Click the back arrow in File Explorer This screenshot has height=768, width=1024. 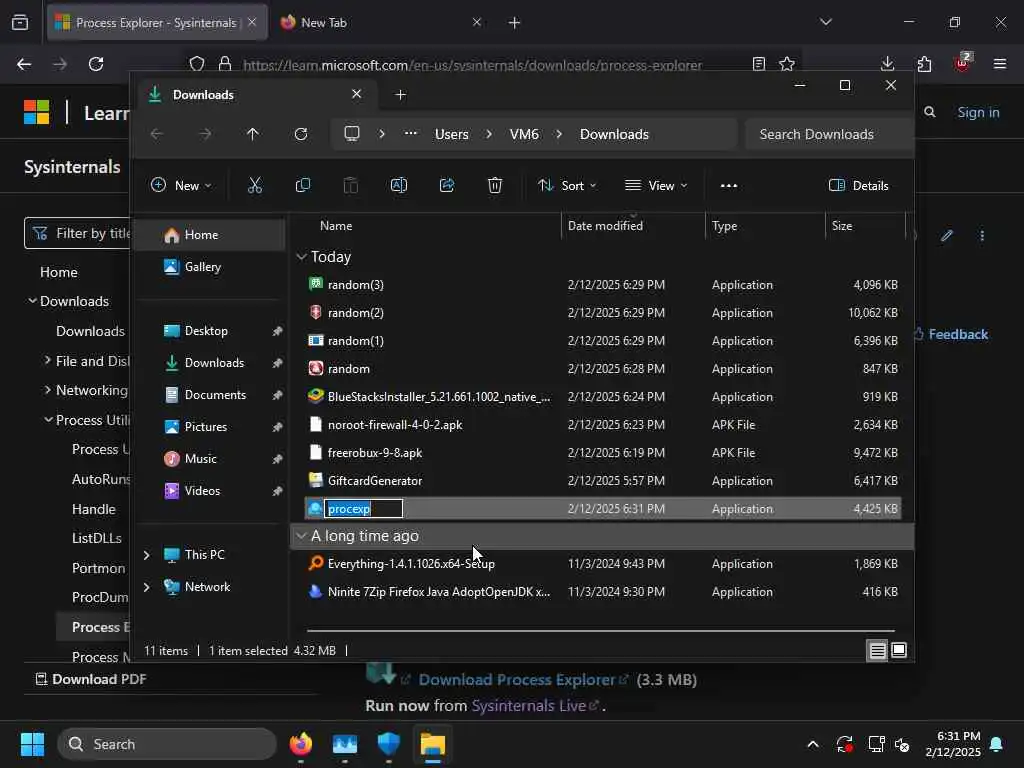pos(157,134)
